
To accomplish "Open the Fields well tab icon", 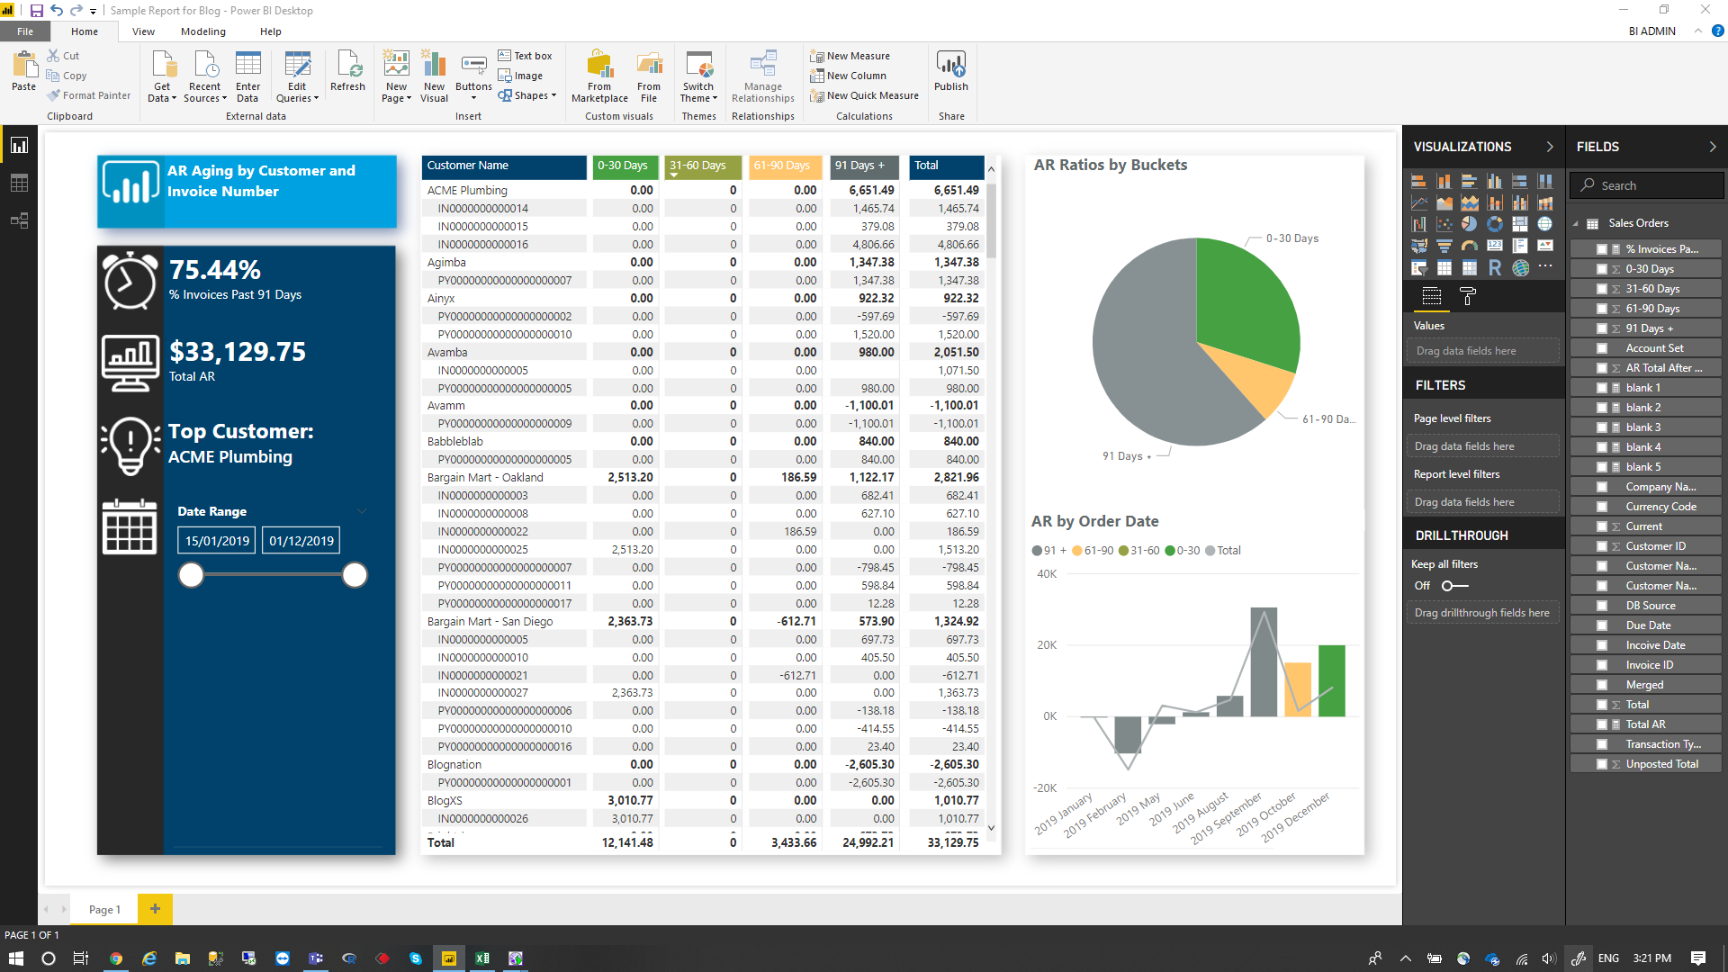I will tap(1432, 296).
